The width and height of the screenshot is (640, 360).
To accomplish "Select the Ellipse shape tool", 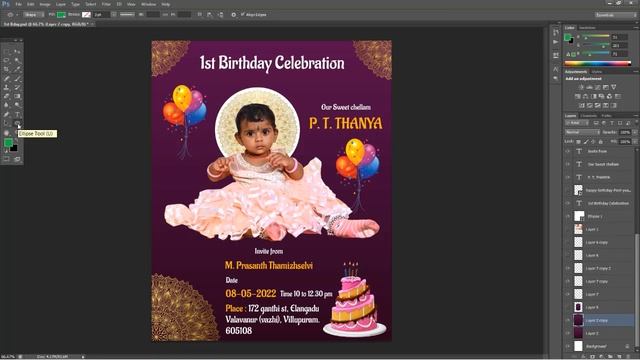I will pyautogui.click(x=17, y=123).
